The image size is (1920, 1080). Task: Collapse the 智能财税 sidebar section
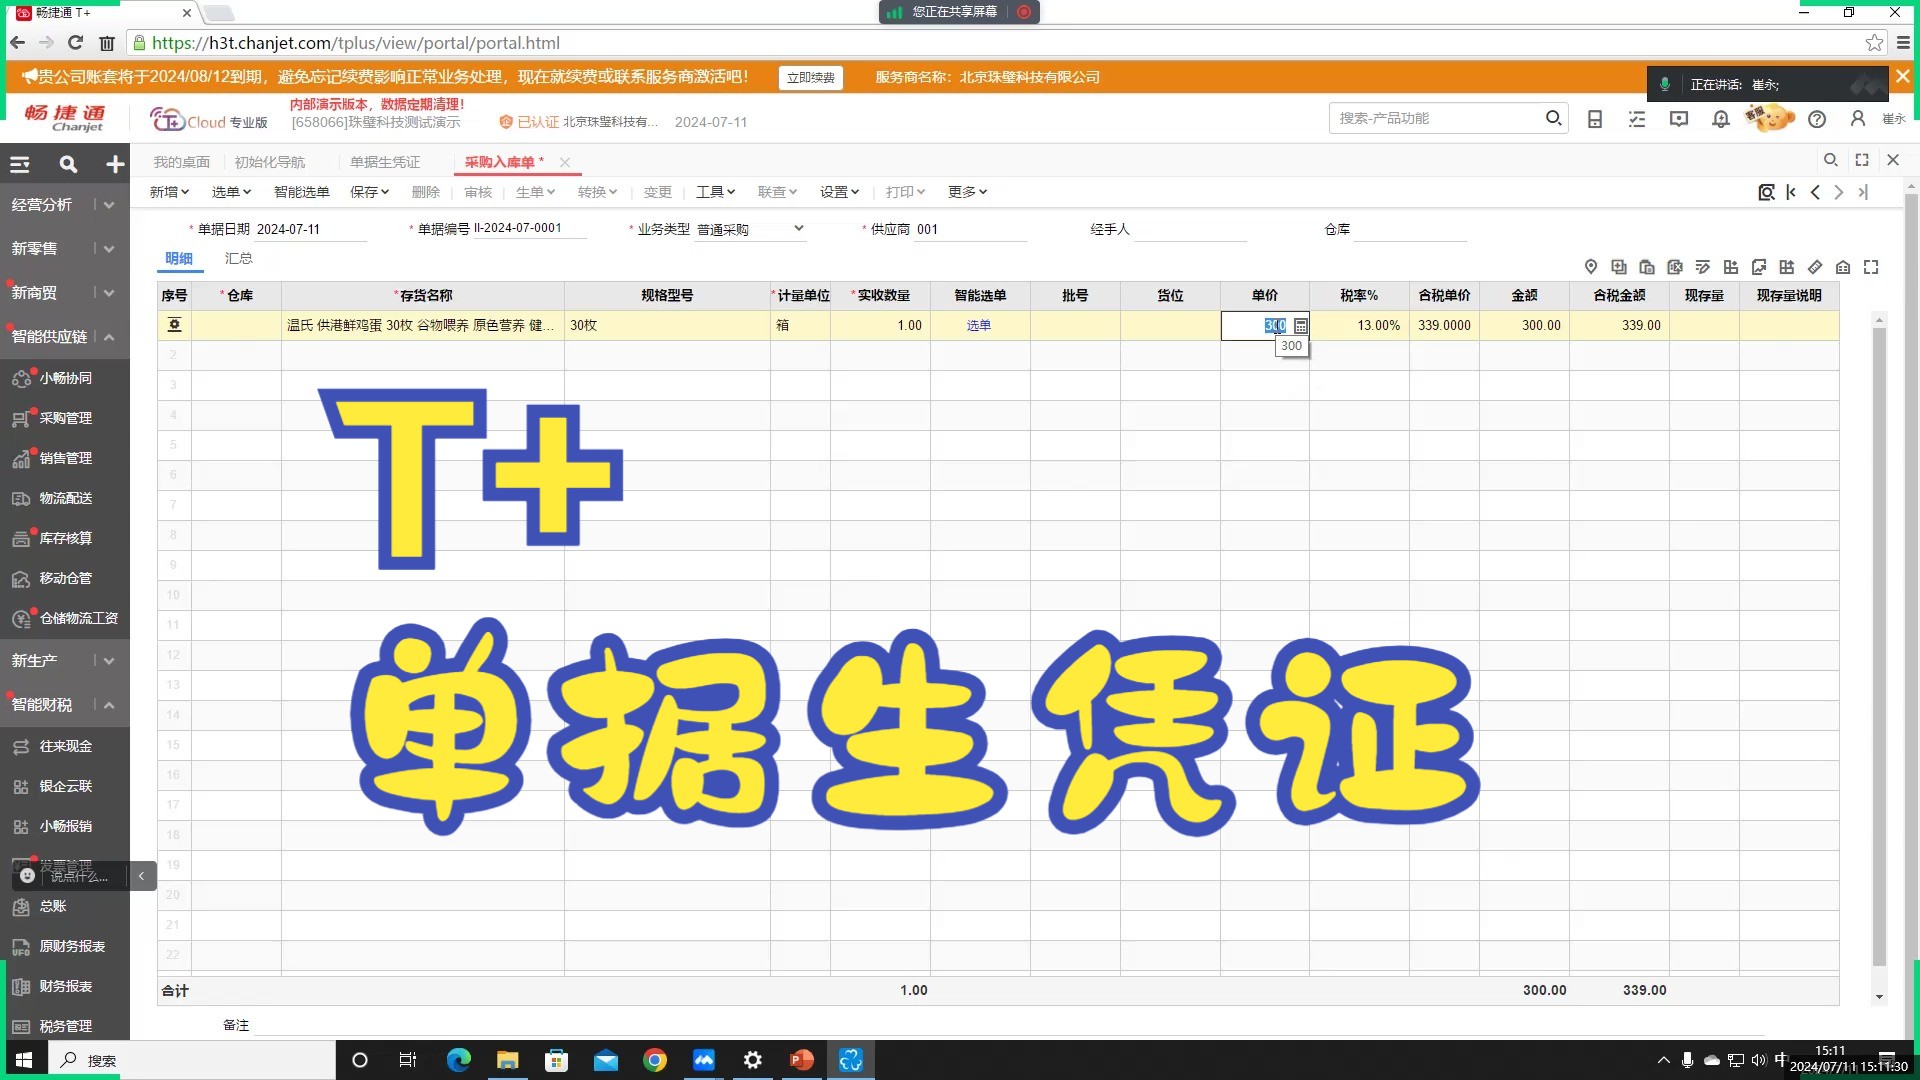point(109,705)
